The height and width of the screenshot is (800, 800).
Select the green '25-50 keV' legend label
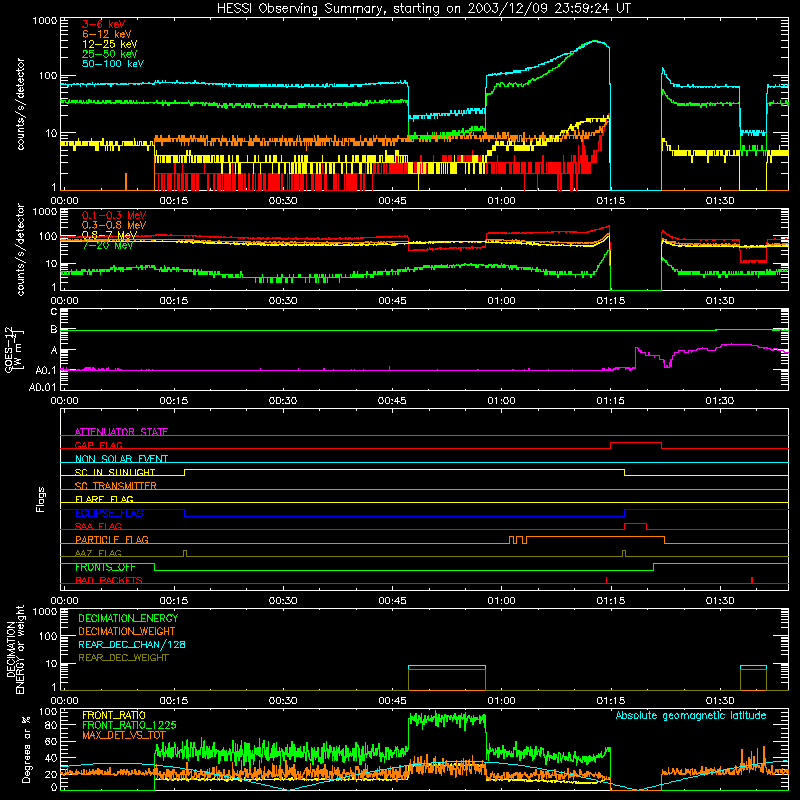(110, 54)
